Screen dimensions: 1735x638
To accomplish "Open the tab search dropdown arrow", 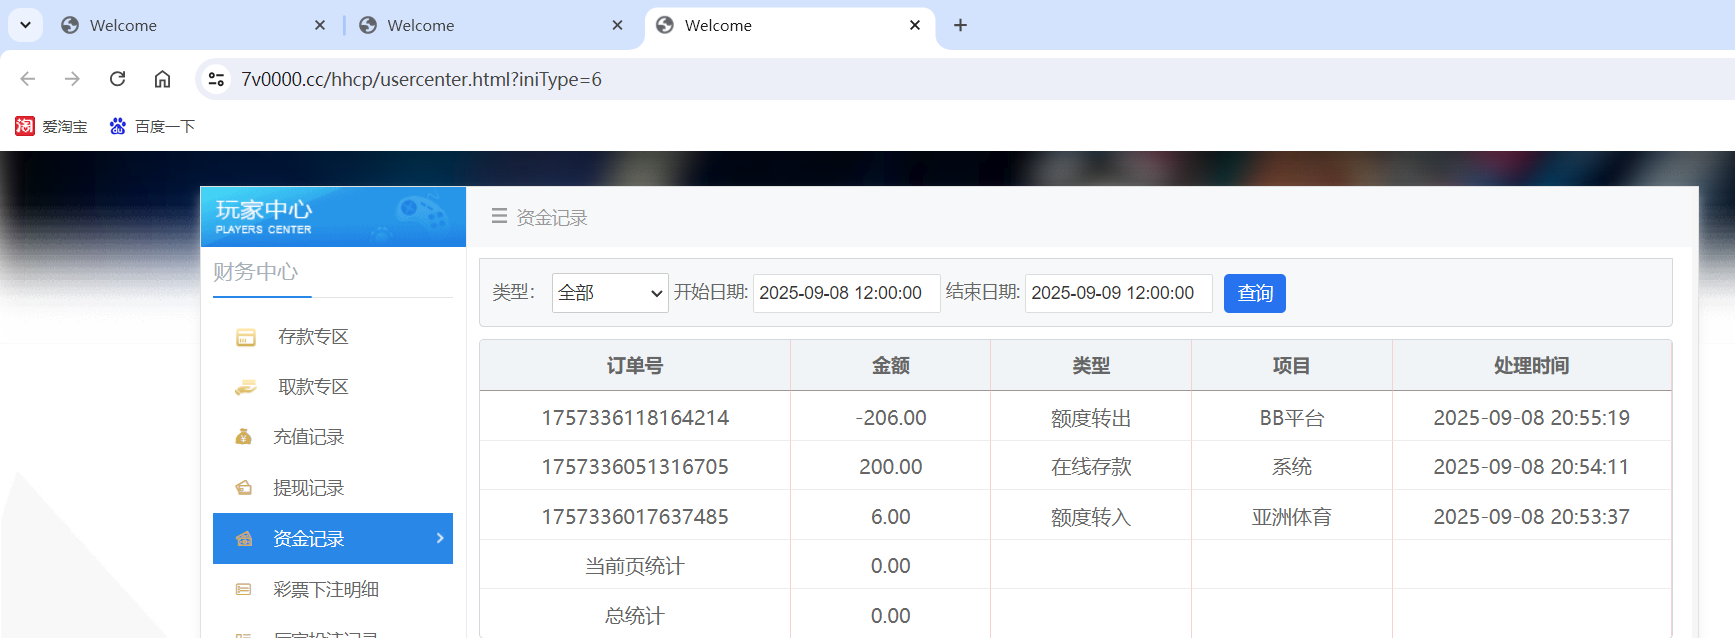I will click(25, 25).
